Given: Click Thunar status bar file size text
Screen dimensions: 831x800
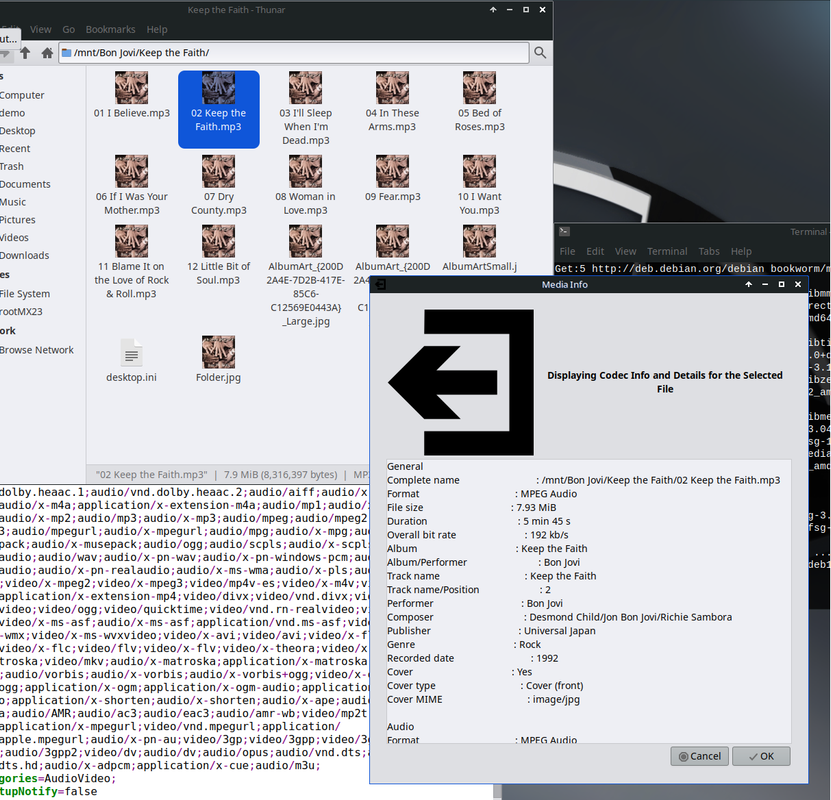Looking at the screenshot, I should coord(280,475).
